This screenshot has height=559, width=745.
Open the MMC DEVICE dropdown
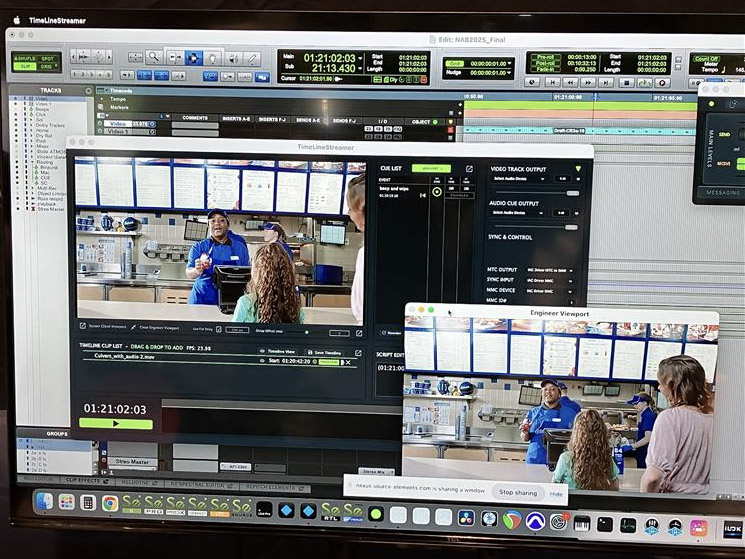[x=549, y=291]
